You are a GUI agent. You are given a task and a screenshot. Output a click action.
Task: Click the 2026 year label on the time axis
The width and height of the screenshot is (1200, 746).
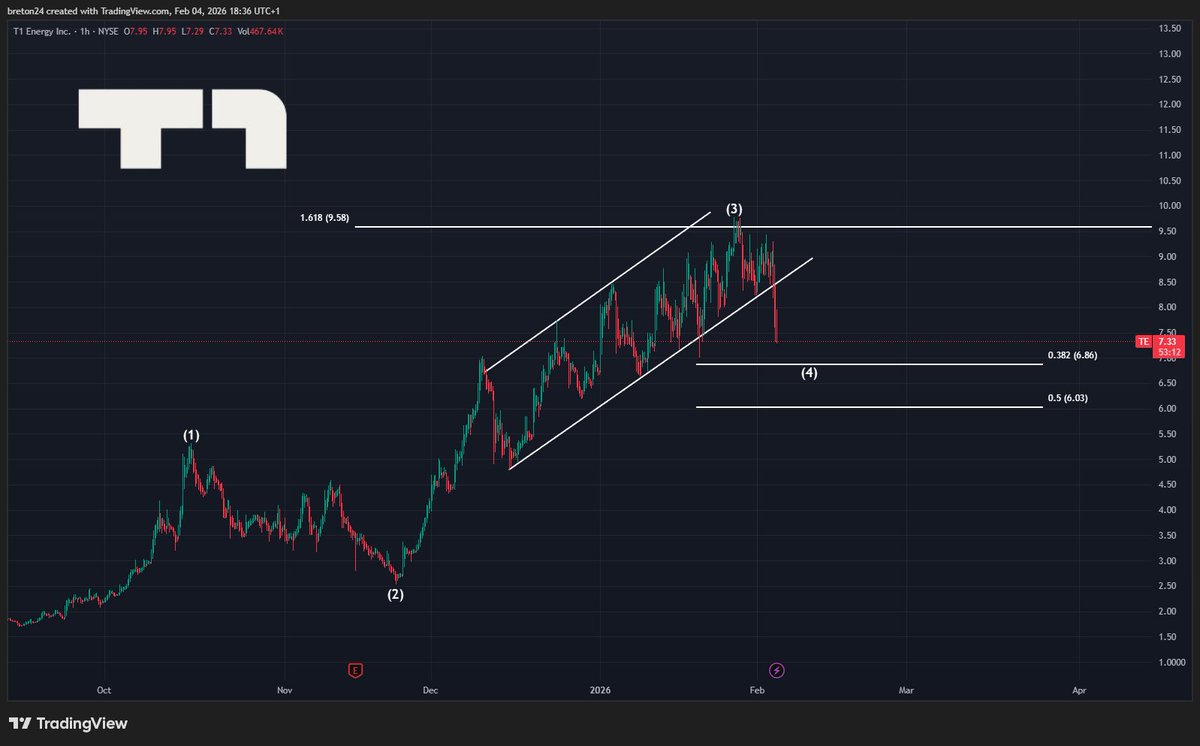[600, 690]
